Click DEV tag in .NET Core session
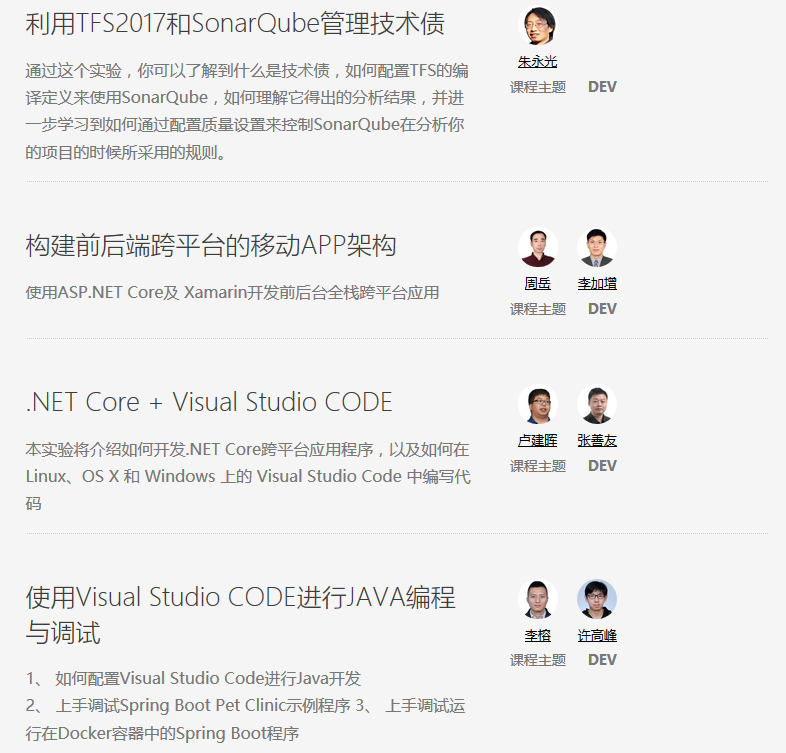Screen dimensions: 786x753 tap(602, 466)
